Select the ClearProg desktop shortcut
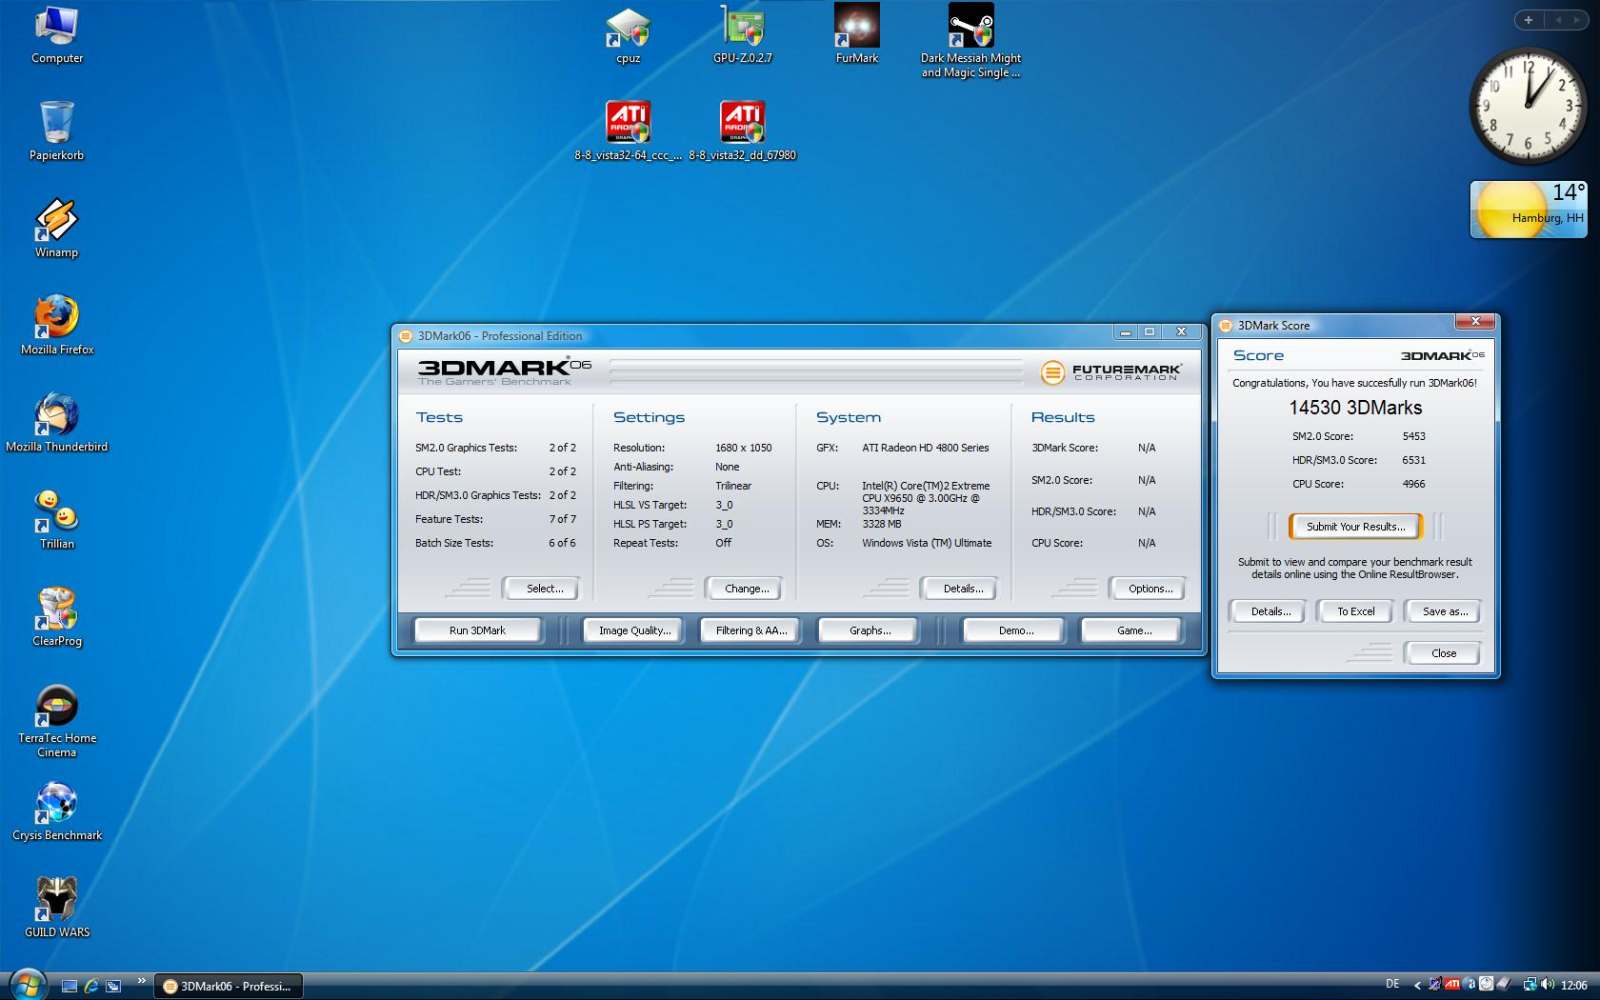 pos(57,616)
